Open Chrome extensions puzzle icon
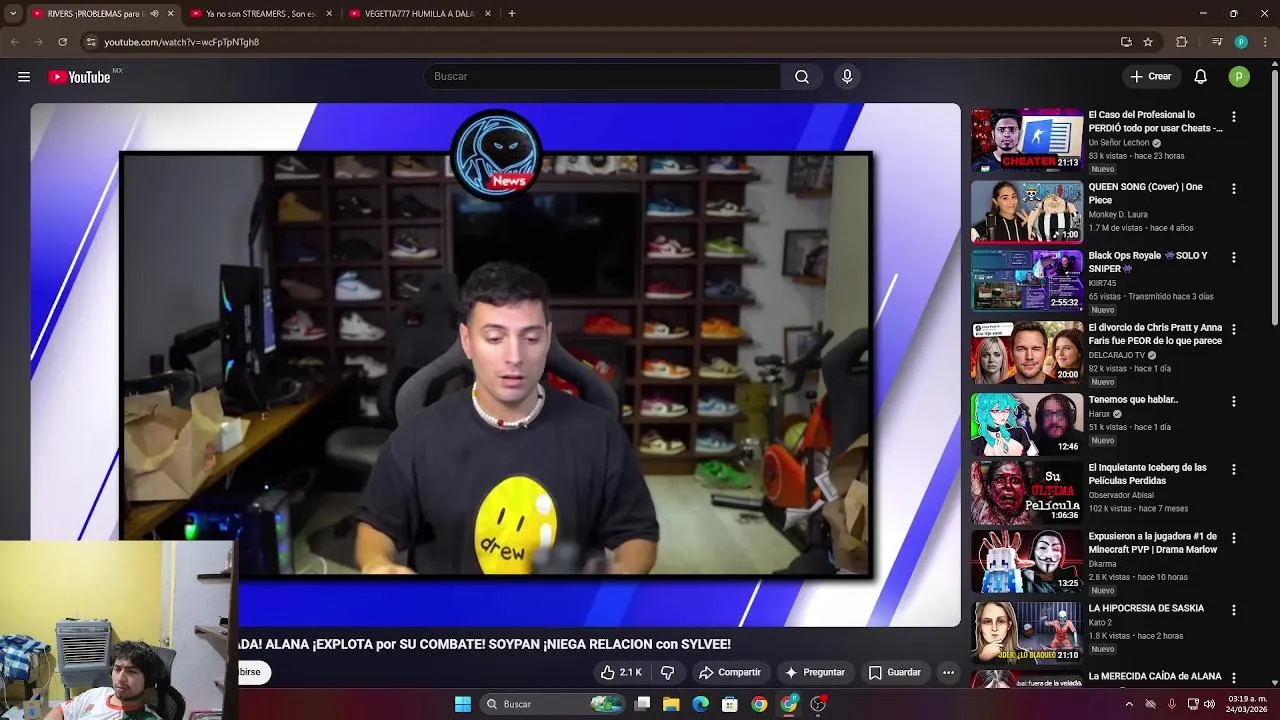Viewport: 1280px width, 720px height. pyautogui.click(x=1182, y=42)
